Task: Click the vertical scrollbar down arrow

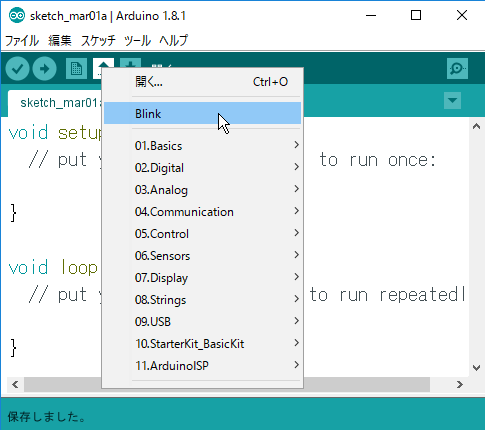Action: coord(476,368)
